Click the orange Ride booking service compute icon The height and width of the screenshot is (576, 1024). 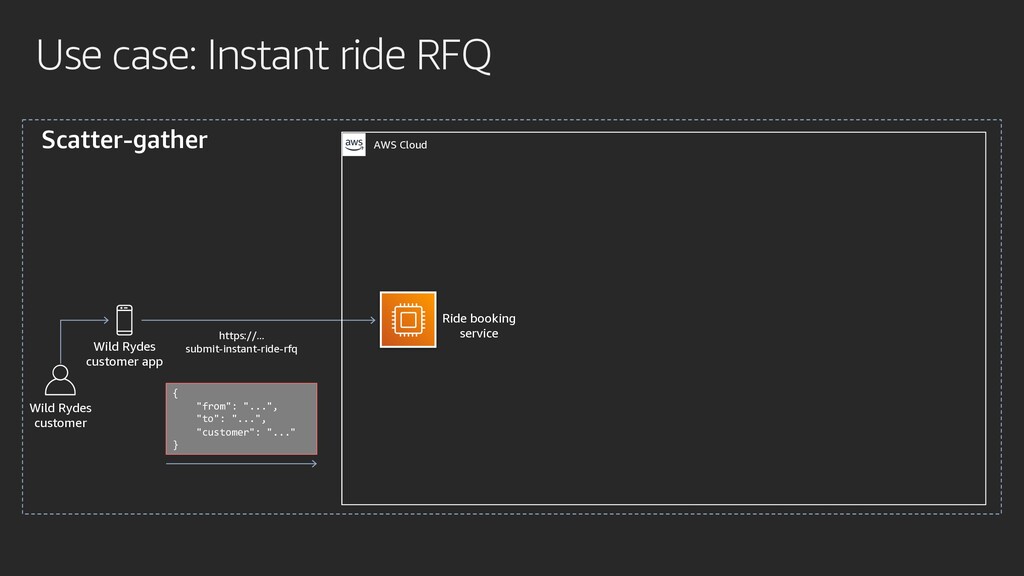click(408, 319)
